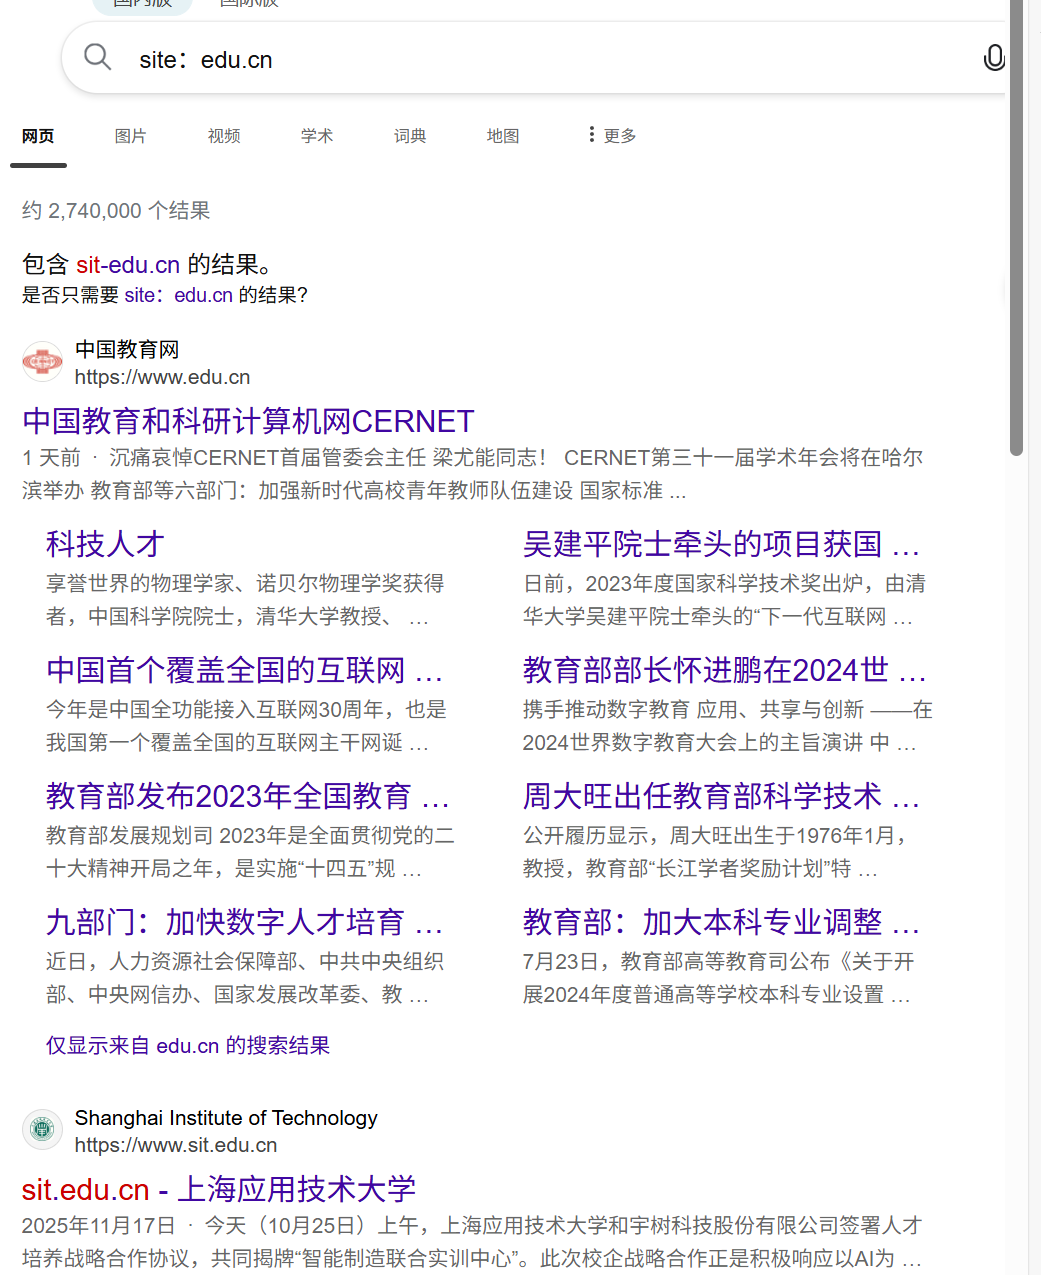Open 教育部部长怀进鹏在2024世 sublink

pyautogui.click(x=724, y=670)
